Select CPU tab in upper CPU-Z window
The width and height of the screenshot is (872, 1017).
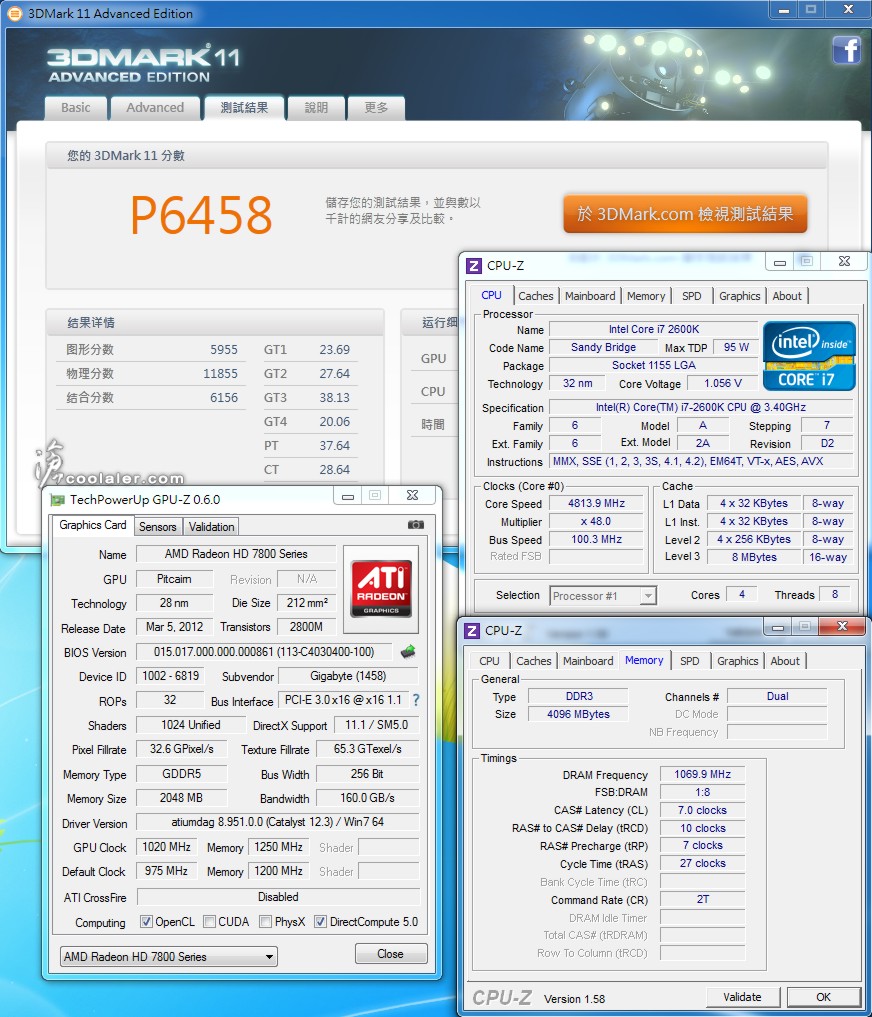tap(491, 295)
